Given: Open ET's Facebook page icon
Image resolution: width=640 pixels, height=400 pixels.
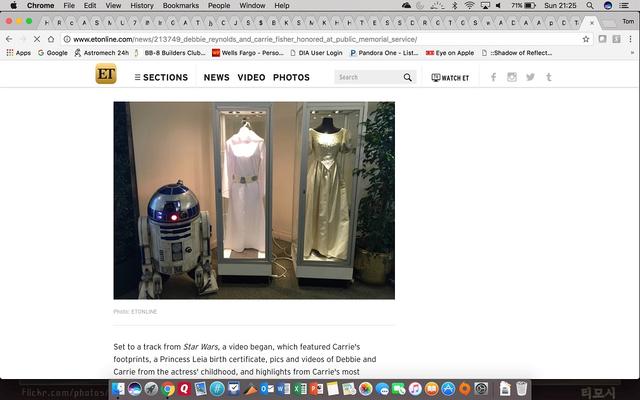Looking at the screenshot, I should pyautogui.click(x=493, y=77).
